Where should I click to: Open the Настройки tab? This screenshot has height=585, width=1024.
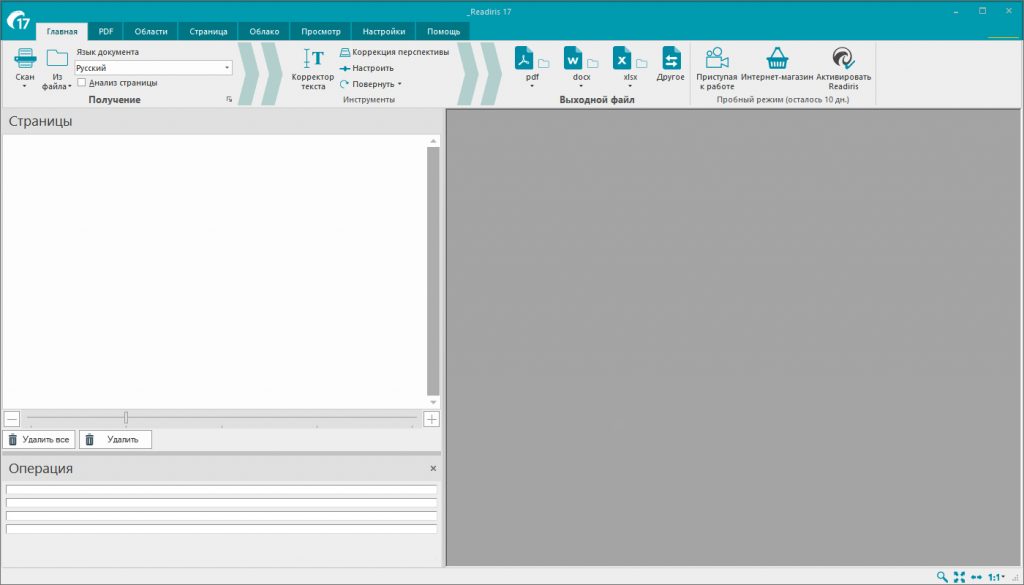[383, 31]
